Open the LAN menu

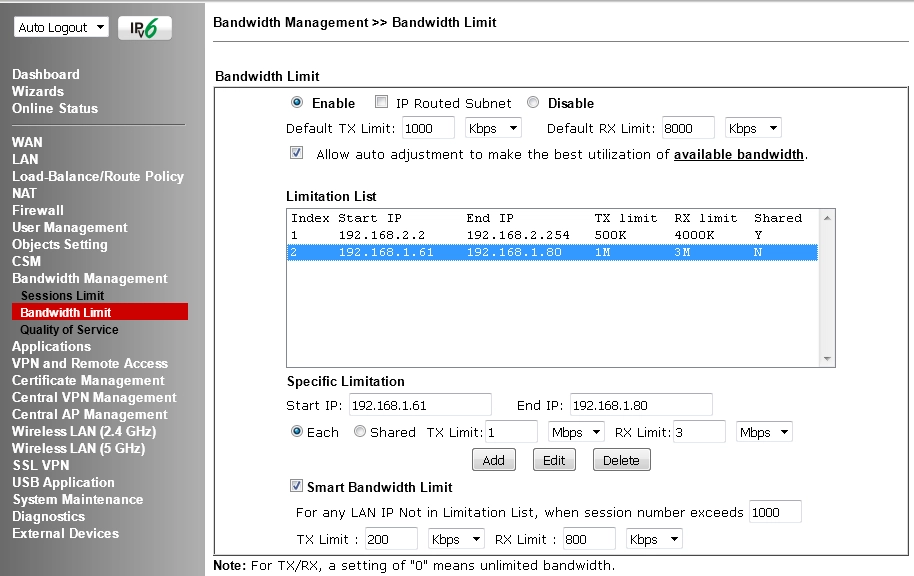click(x=25, y=159)
